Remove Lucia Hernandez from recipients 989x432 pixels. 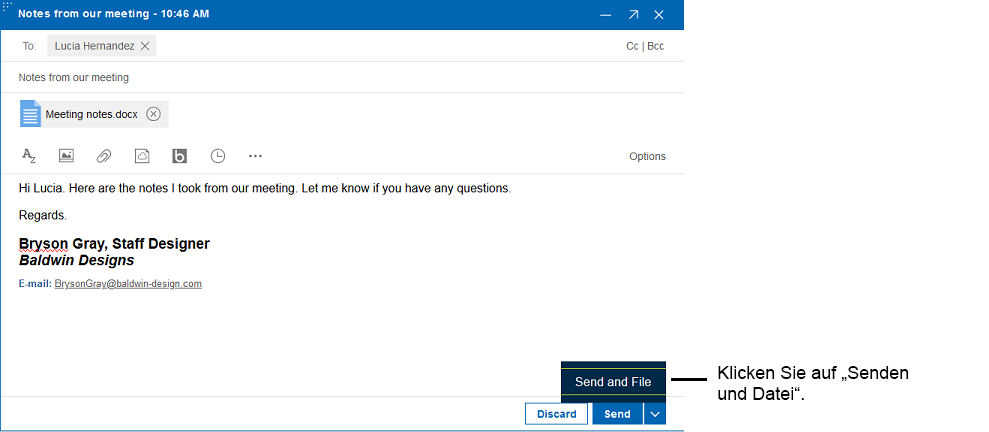pyautogui.click(x=144, y=46)
